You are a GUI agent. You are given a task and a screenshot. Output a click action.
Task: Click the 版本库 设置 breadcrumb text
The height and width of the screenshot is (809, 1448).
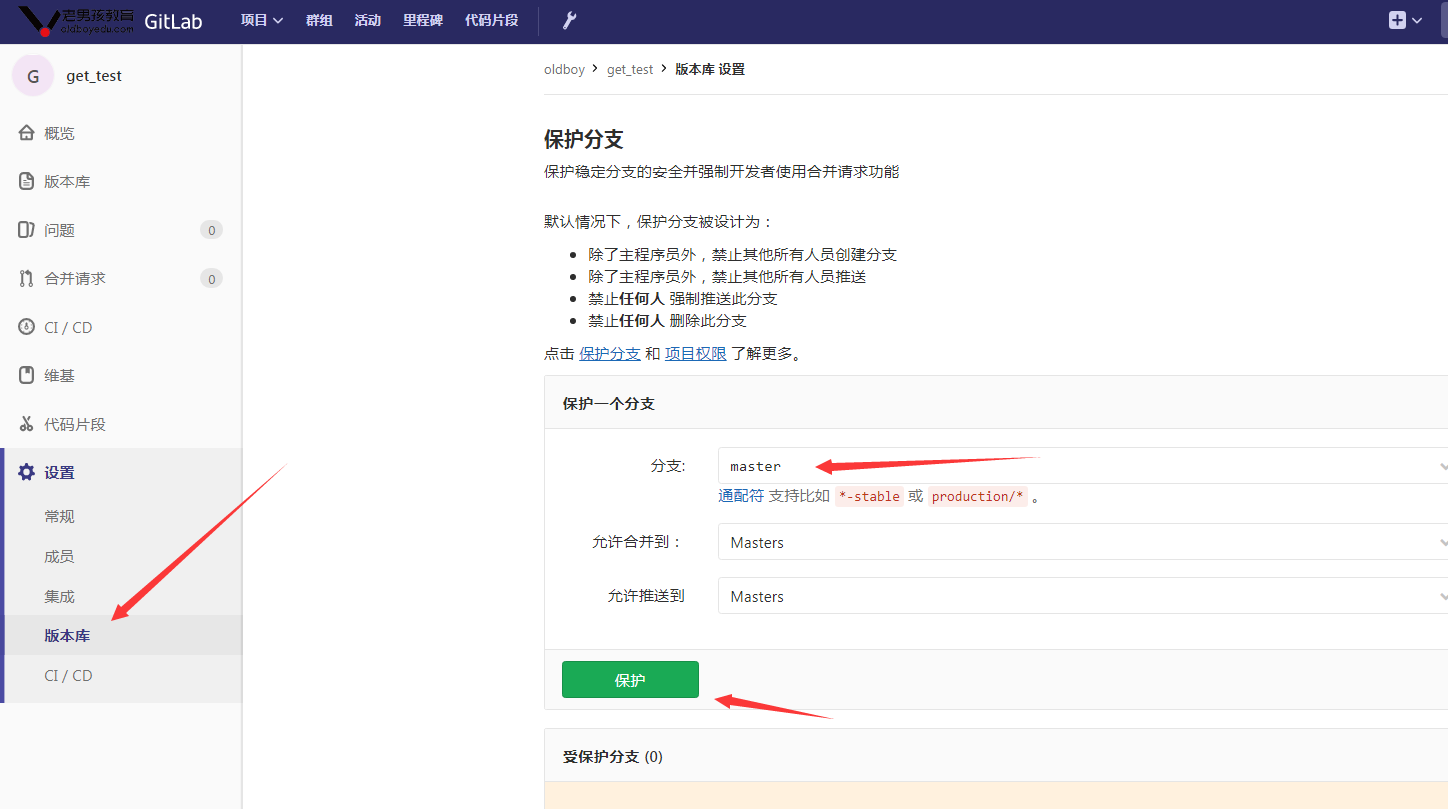[710, 69]
